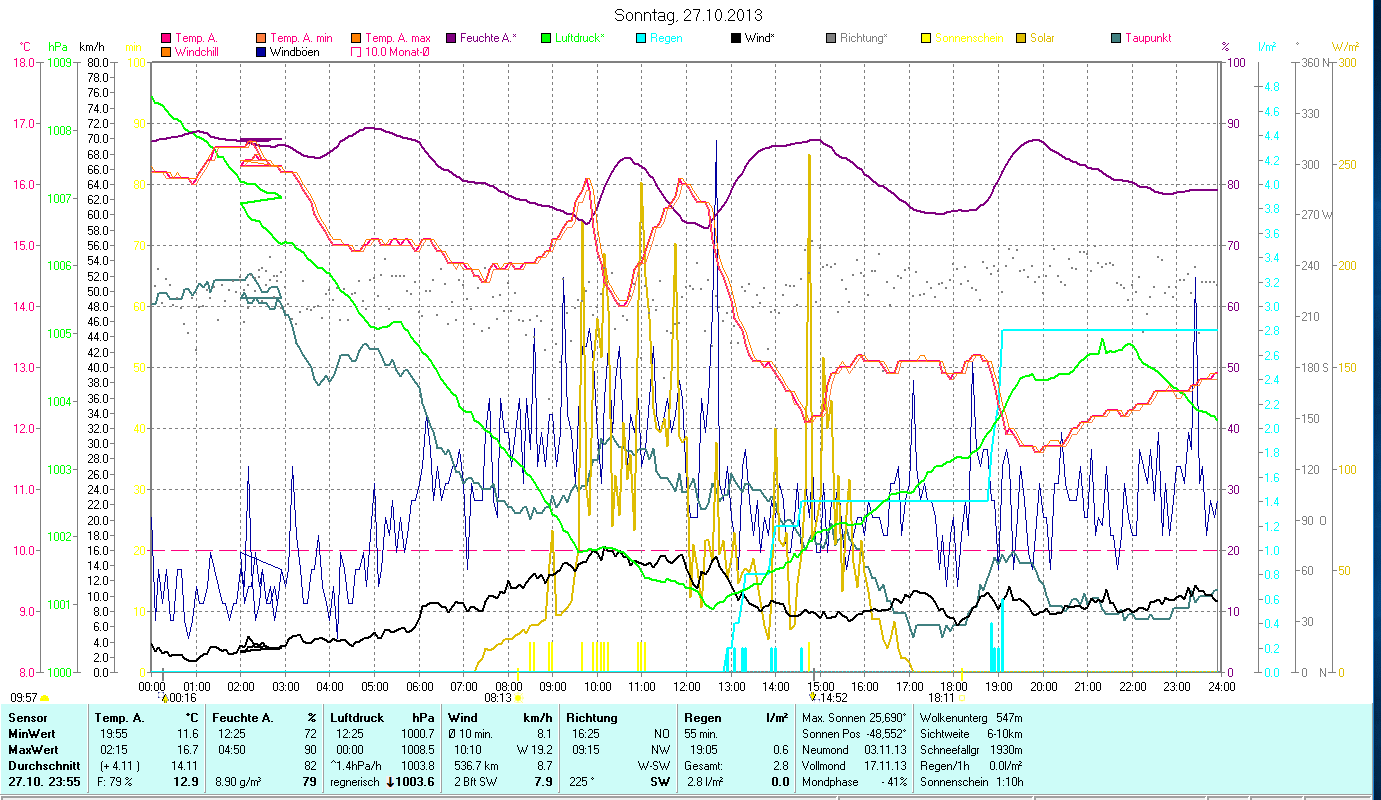Select the Windchill legend label
1381x800 pixels.
(x=198, y=51)
